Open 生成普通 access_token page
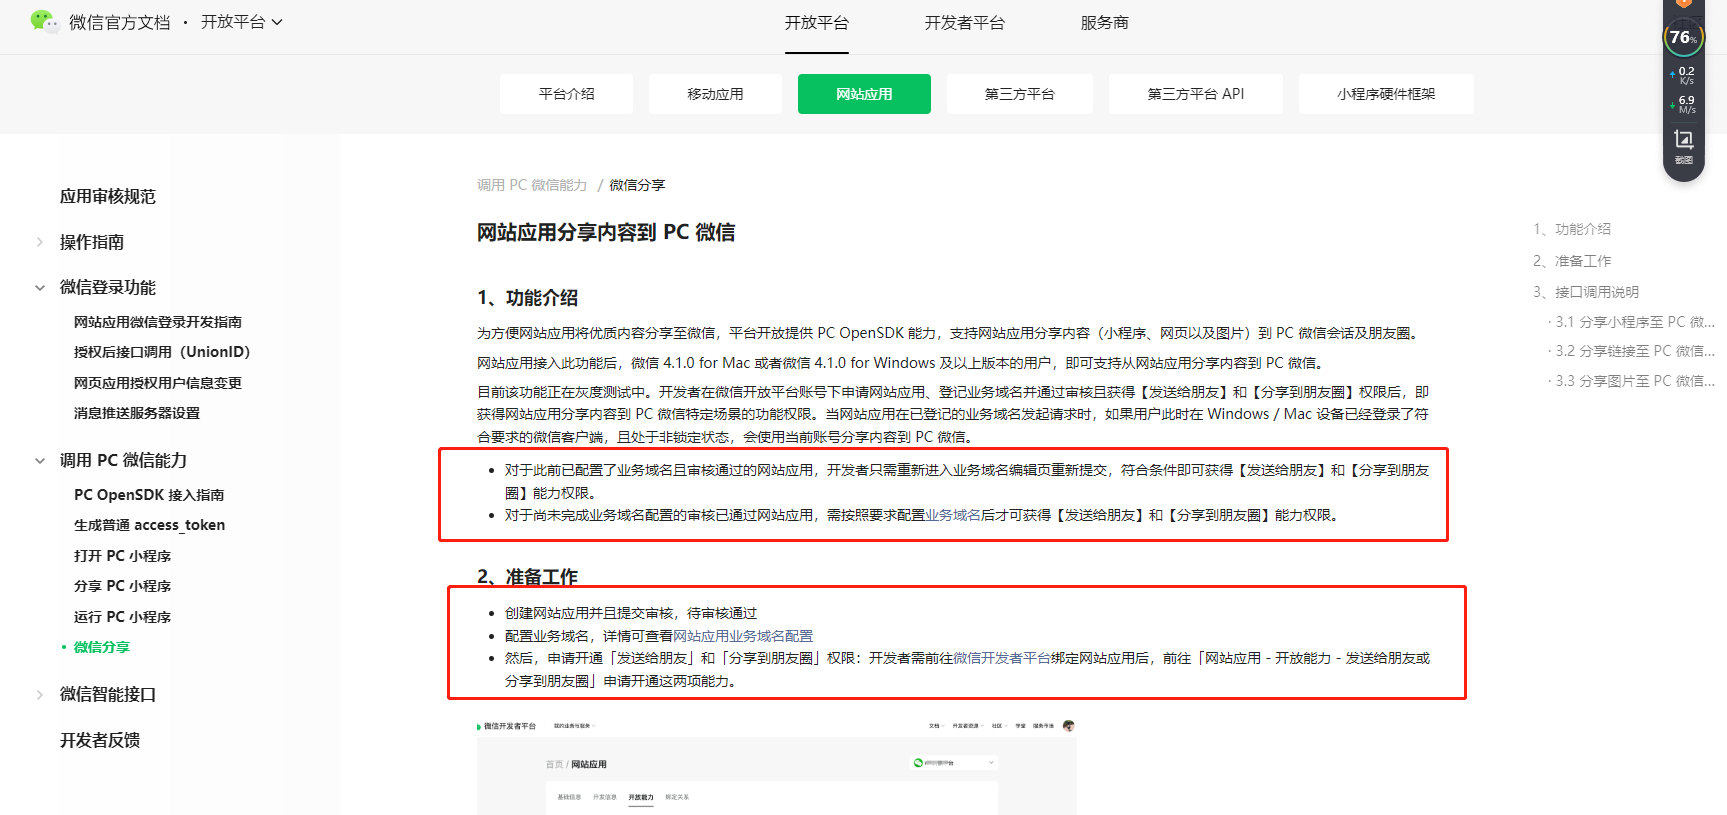Viewport: 1727px width, 815px height. point(149,525)
